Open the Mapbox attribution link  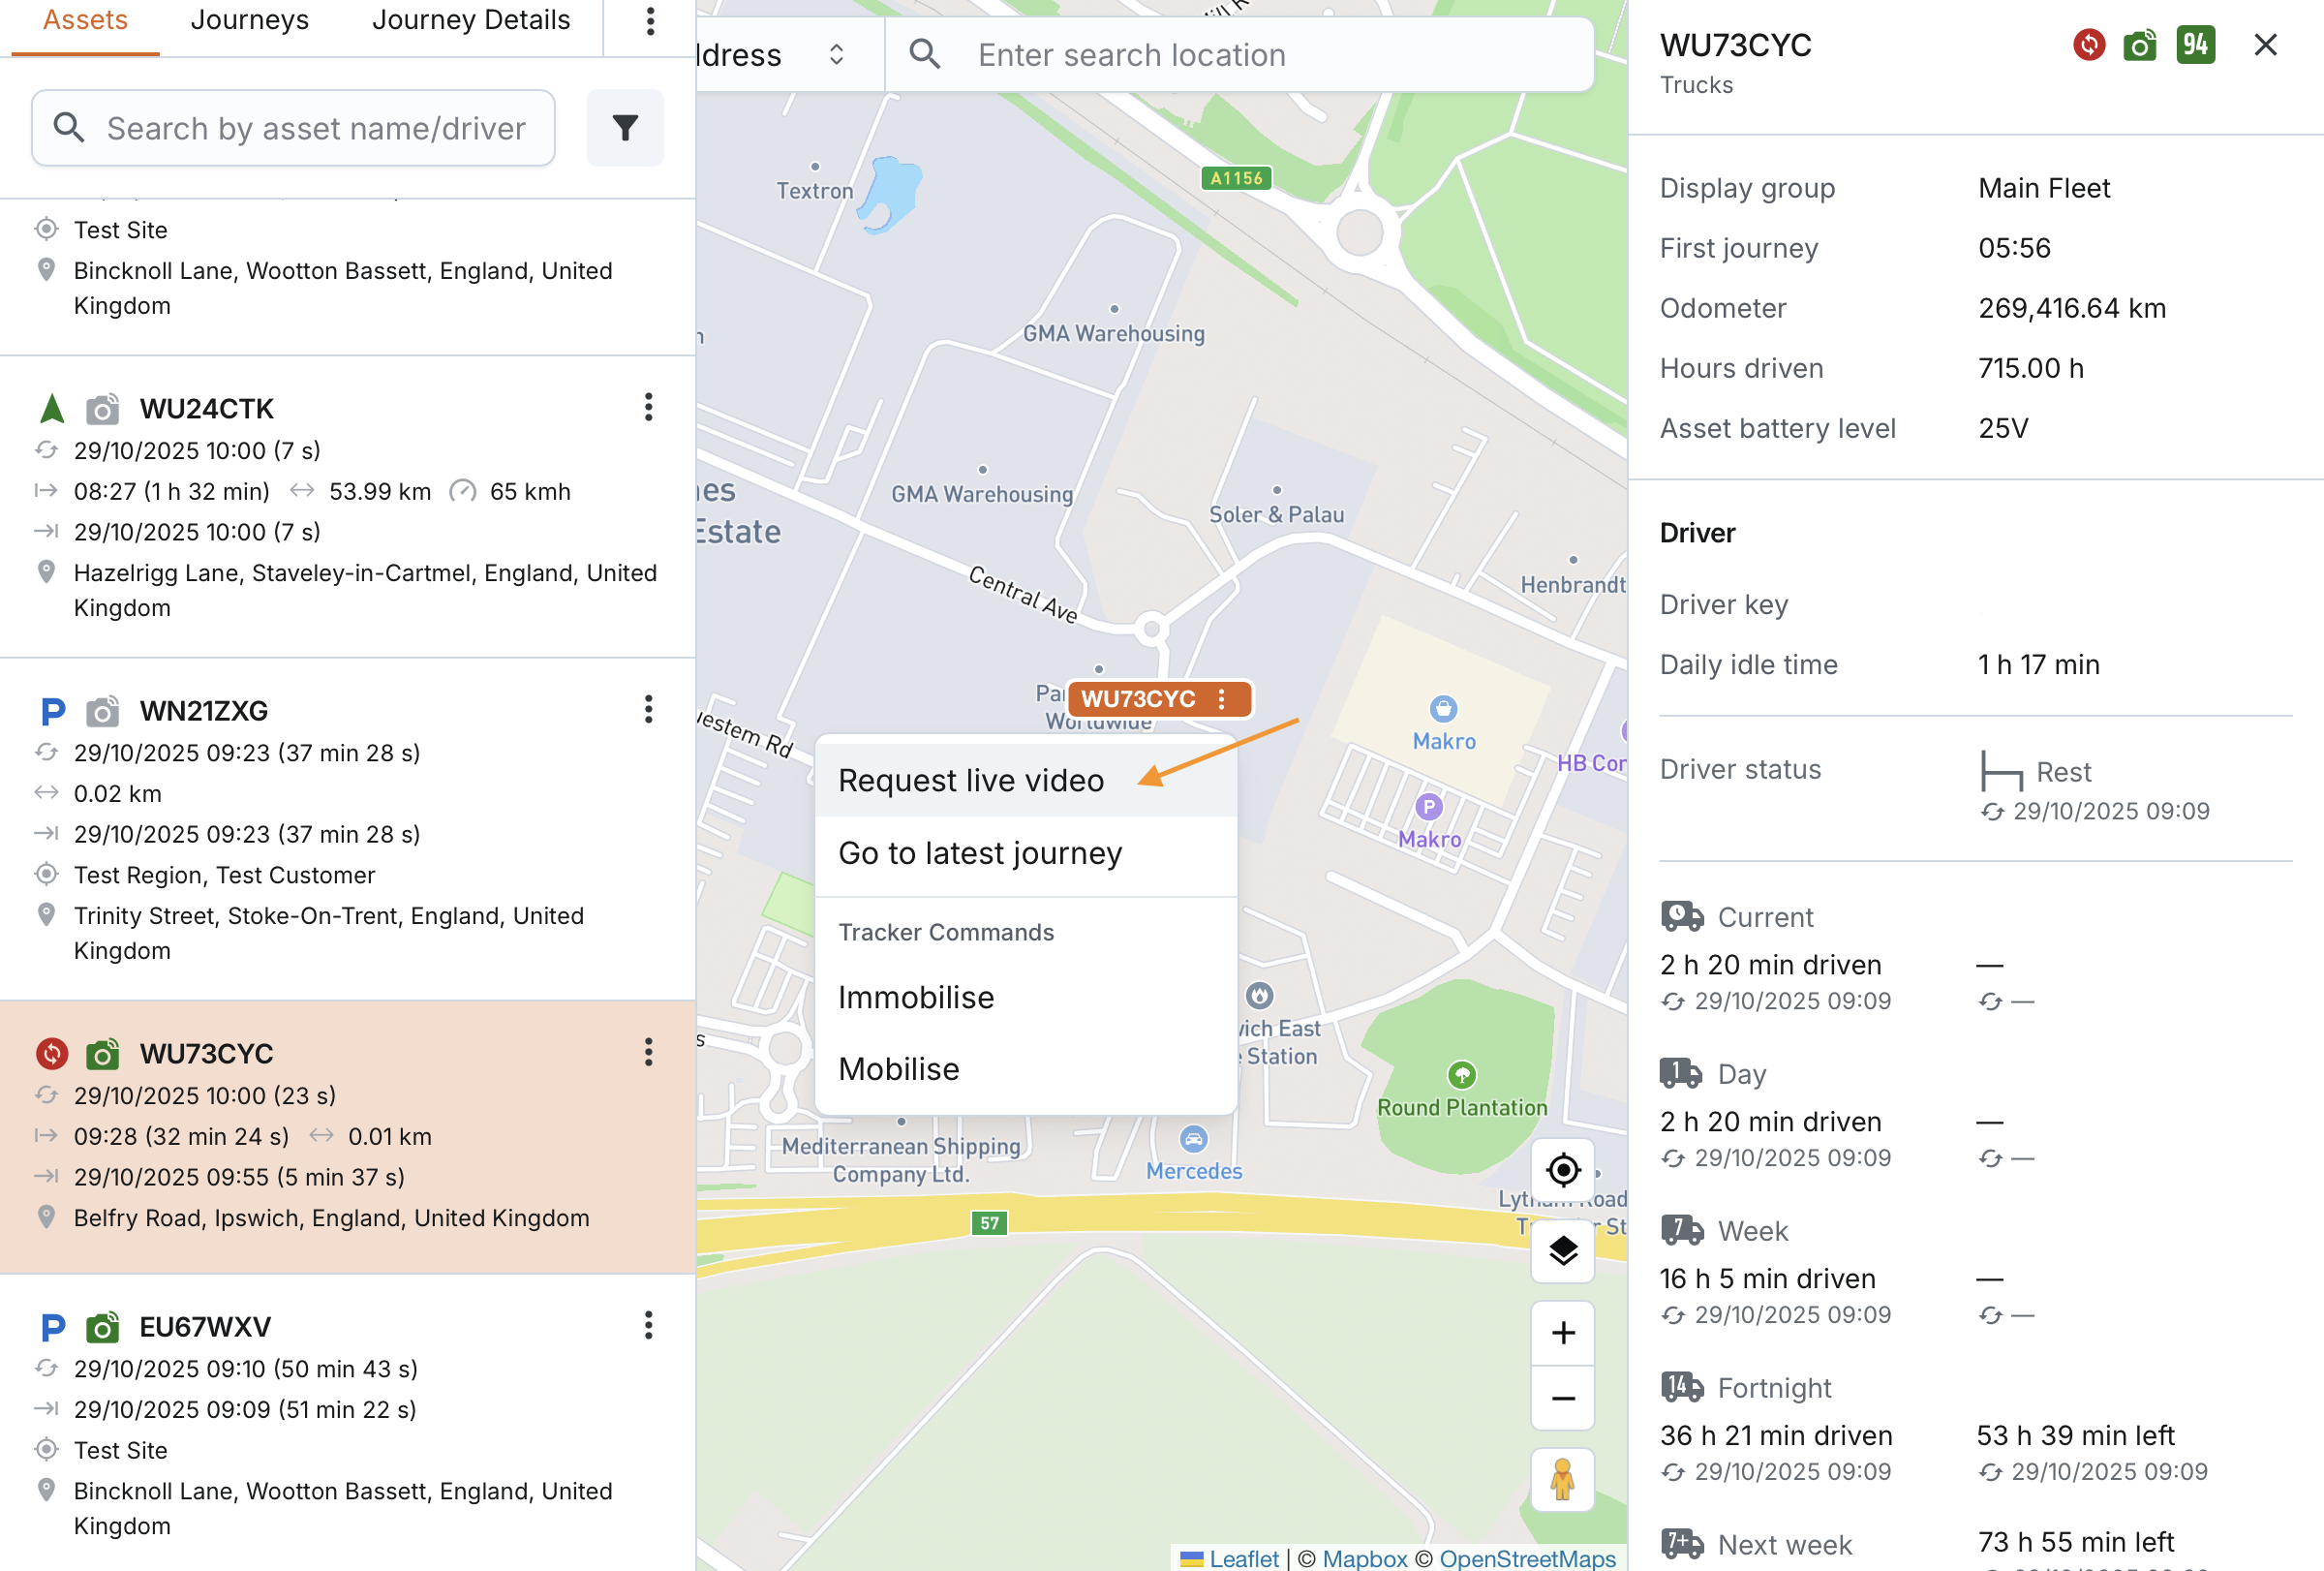1364,1558
